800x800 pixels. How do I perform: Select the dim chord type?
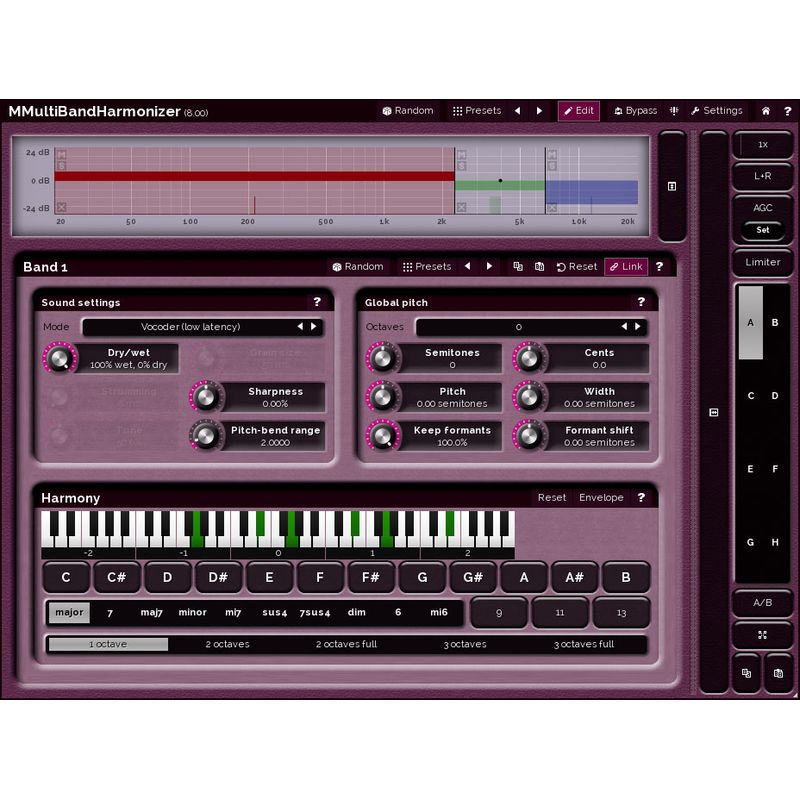(357, 612)
